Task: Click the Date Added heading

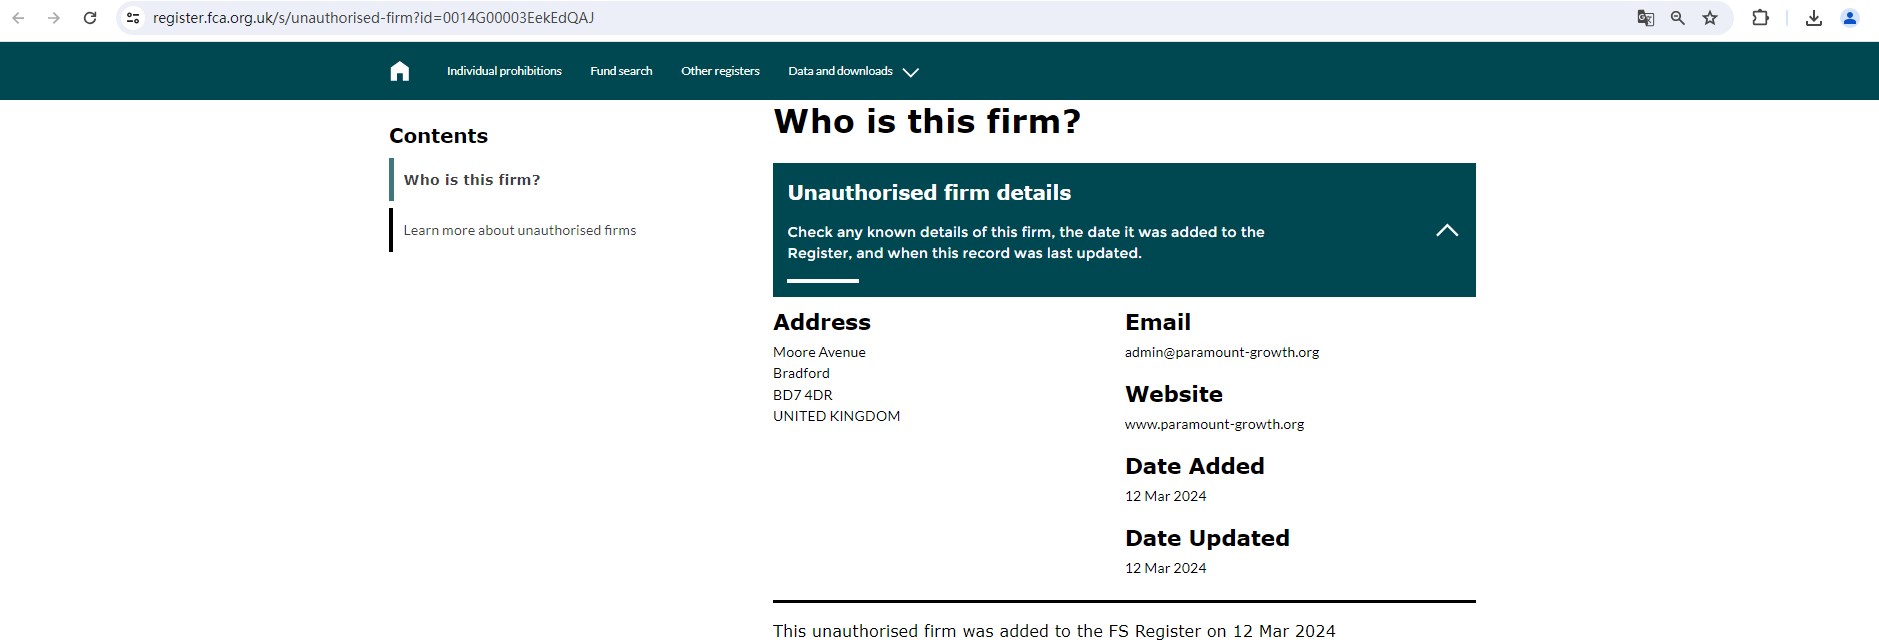Action: pos(1194,466)
